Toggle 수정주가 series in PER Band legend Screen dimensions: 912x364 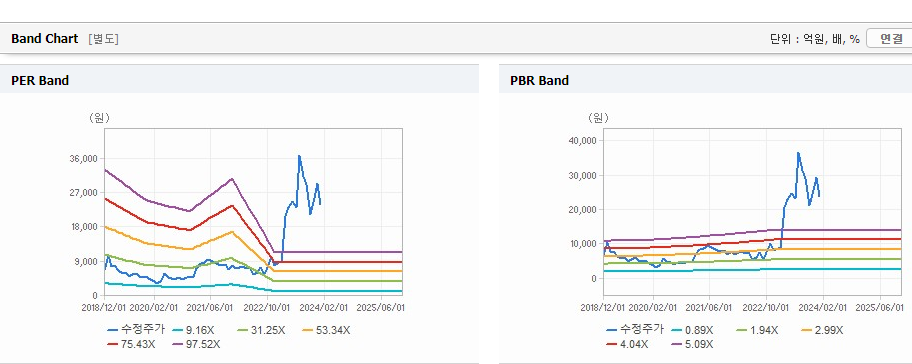136,330
